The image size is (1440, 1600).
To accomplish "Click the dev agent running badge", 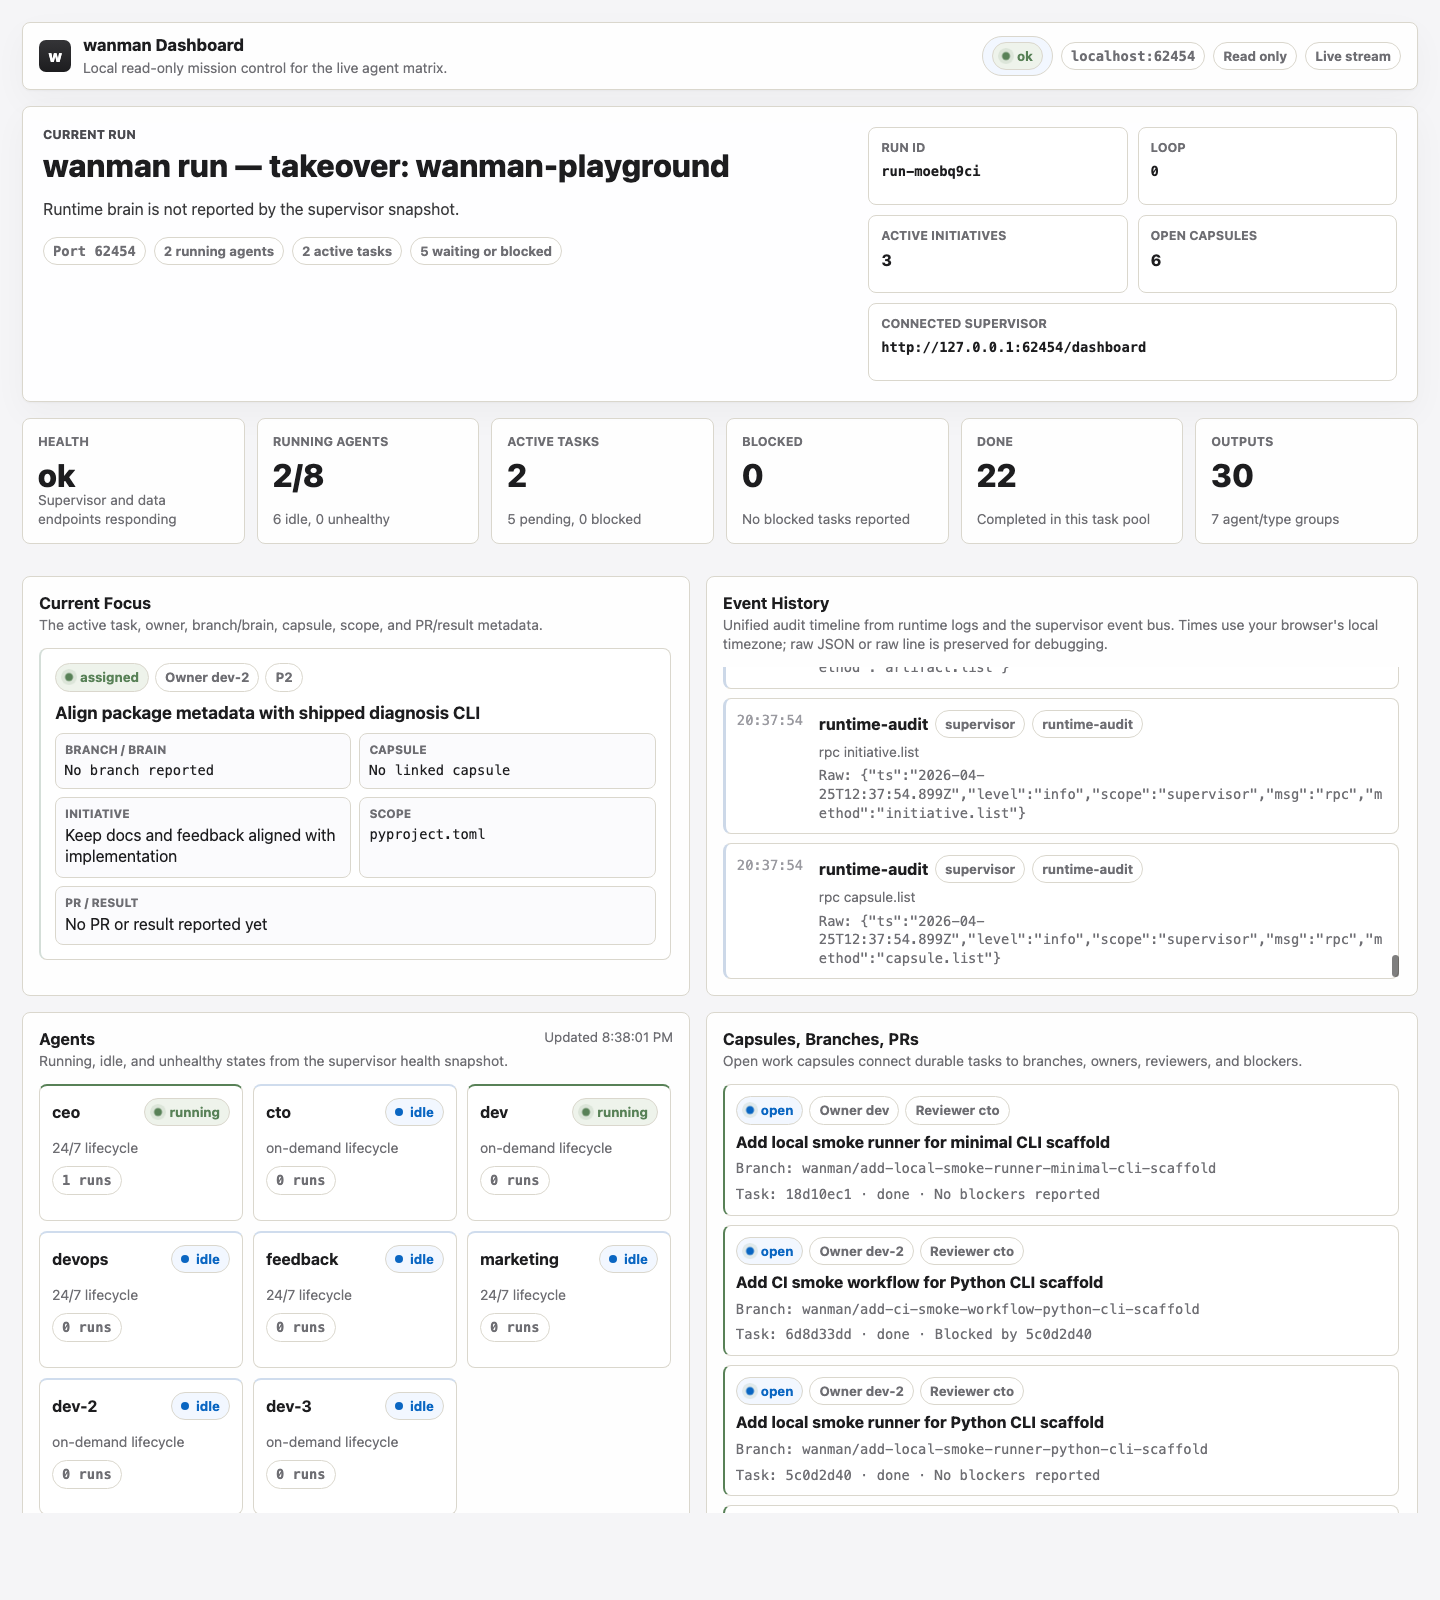I will click(x=615, y=1112).
